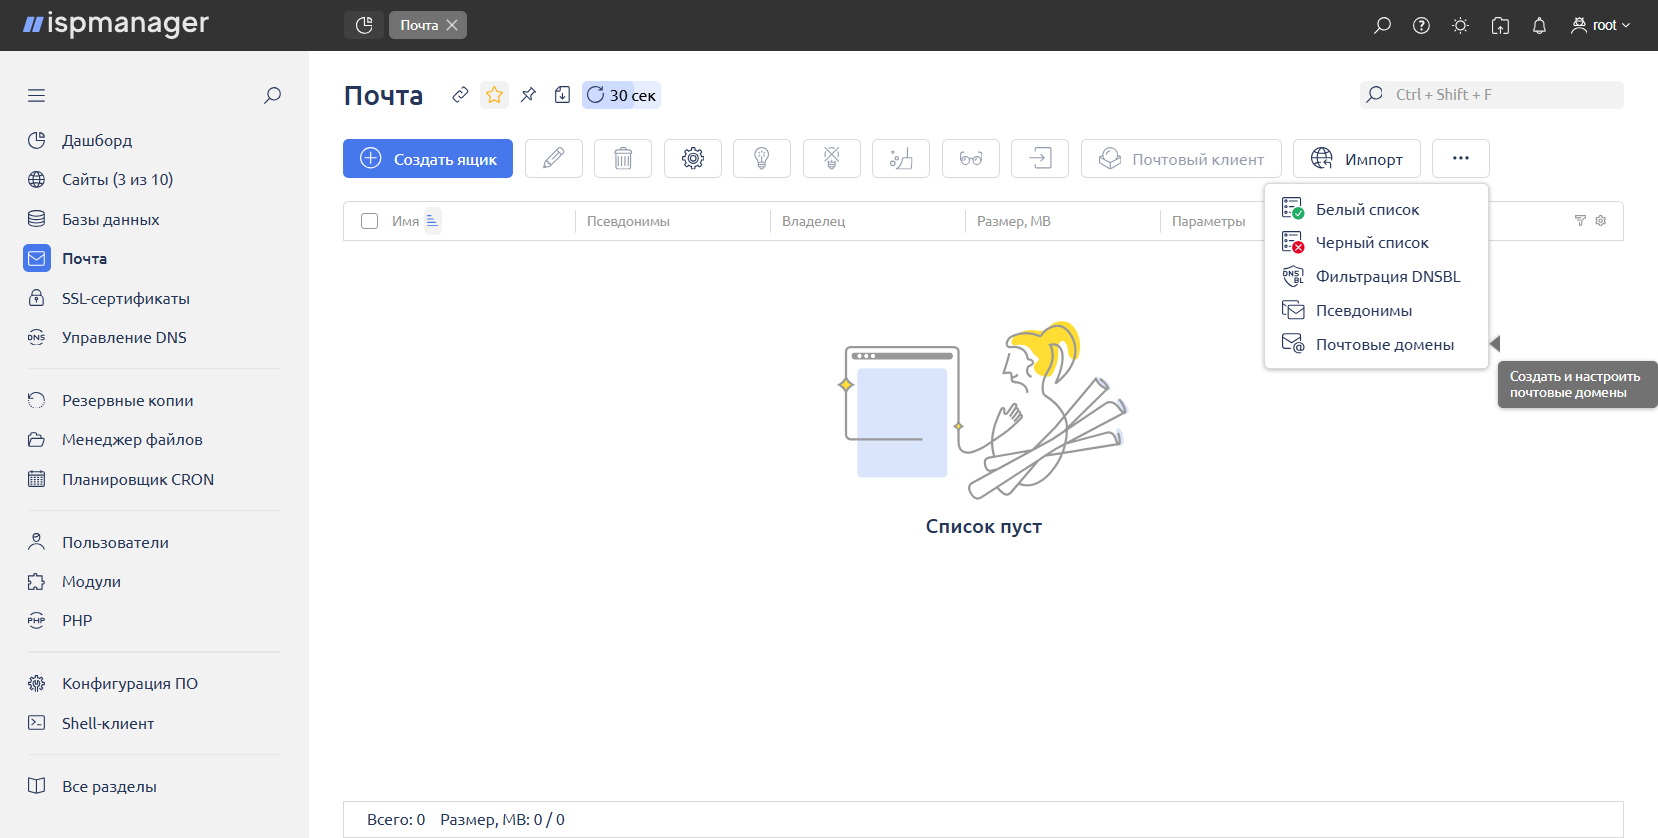The width and height of the screenshot is (1658, 838).
Task: Click the light bulb enable icon
Action: 761,158
